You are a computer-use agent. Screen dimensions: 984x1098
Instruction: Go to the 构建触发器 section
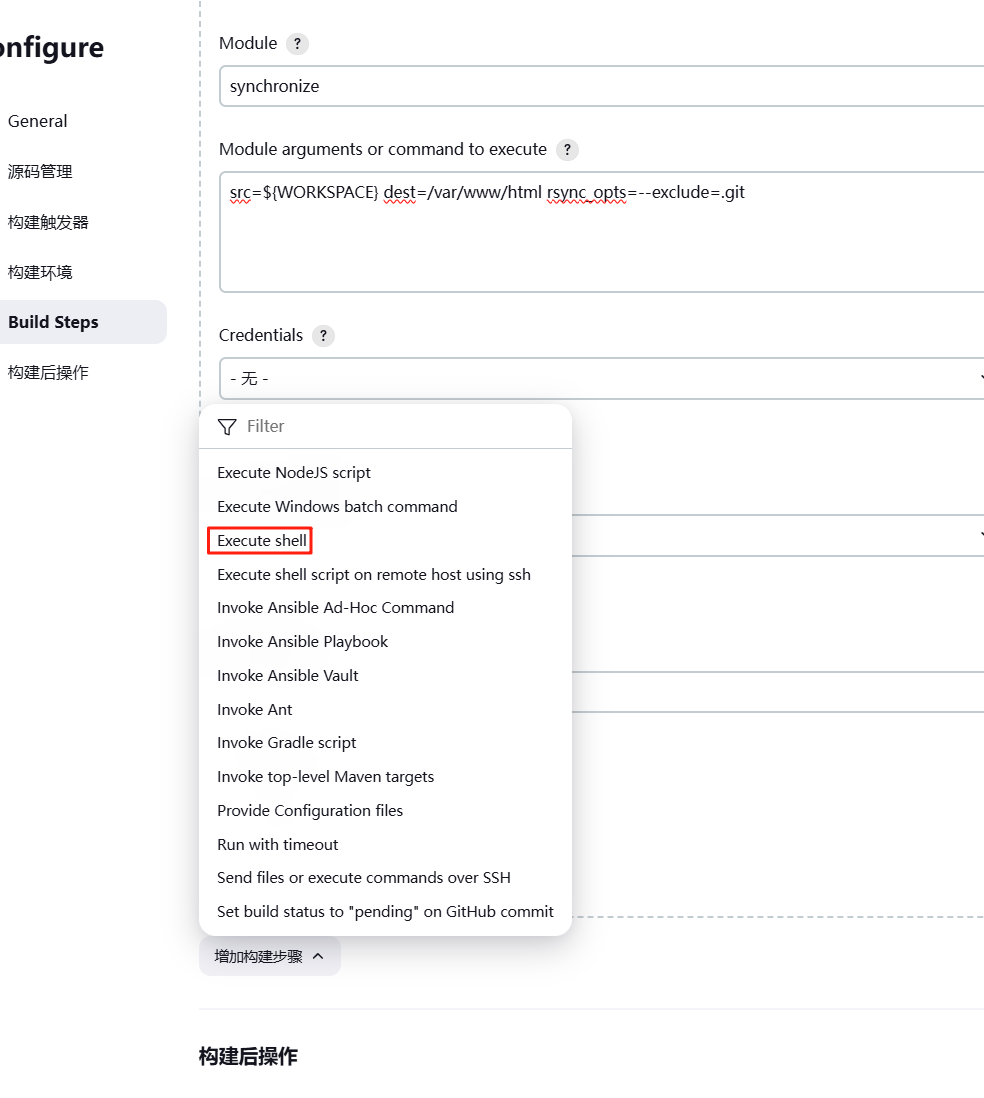click(48, 223)
